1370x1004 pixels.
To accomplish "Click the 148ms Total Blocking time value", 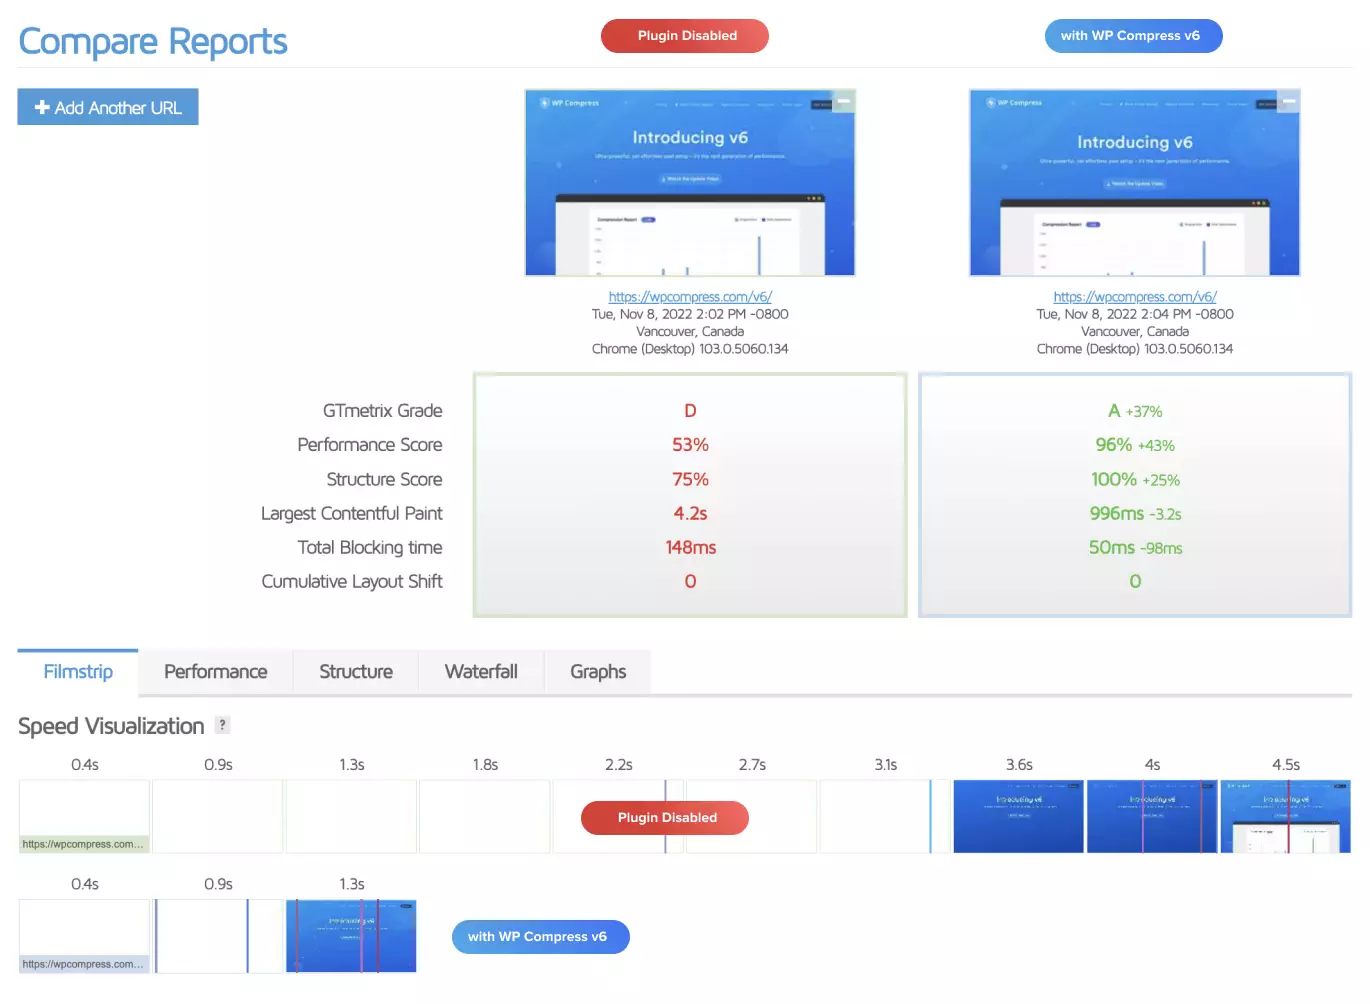I will (x=690, y=548).
